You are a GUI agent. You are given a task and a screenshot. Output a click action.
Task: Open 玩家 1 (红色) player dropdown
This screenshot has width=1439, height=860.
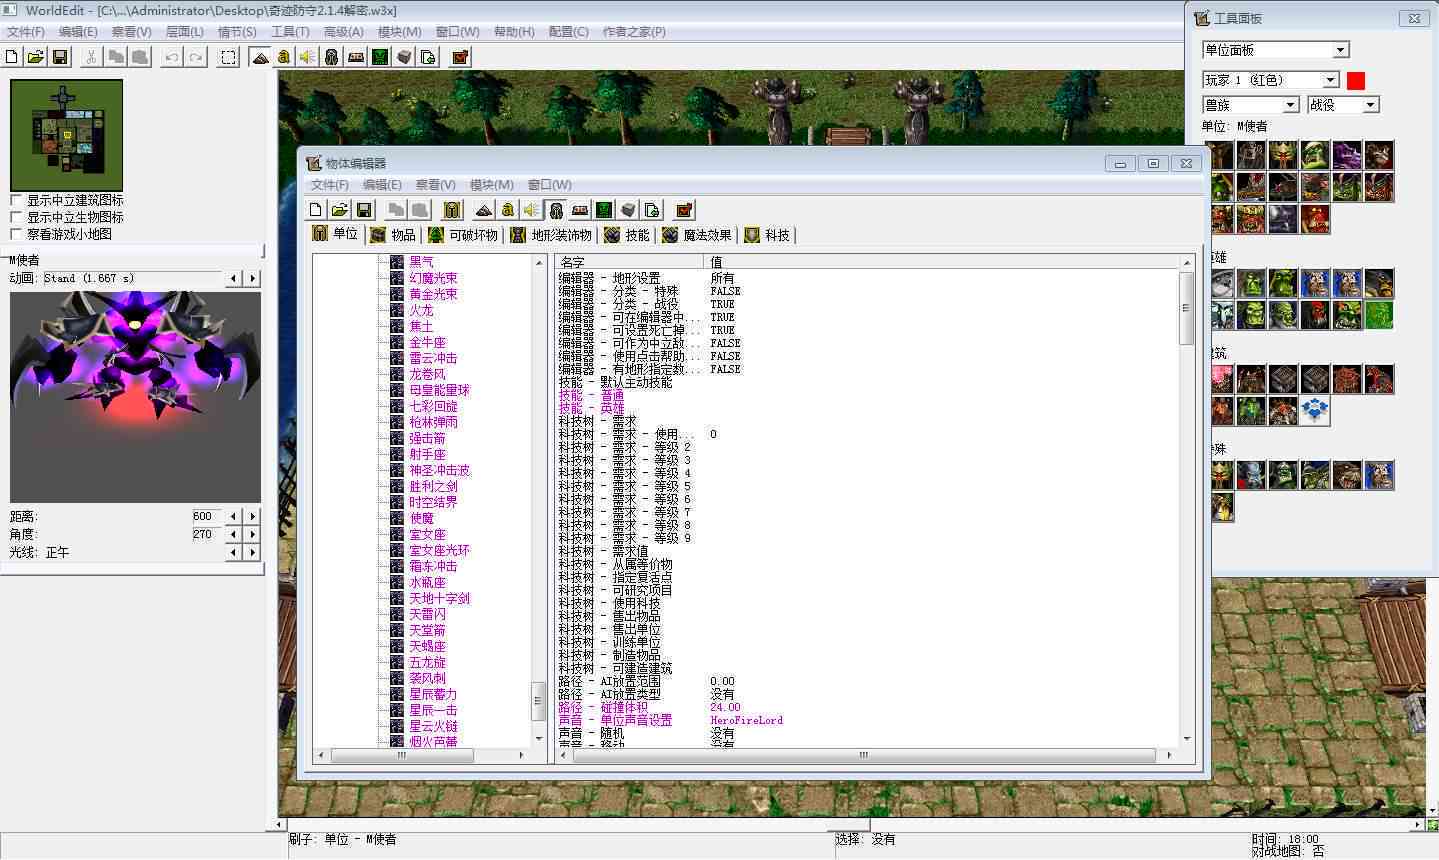[x=1270, y=80]
